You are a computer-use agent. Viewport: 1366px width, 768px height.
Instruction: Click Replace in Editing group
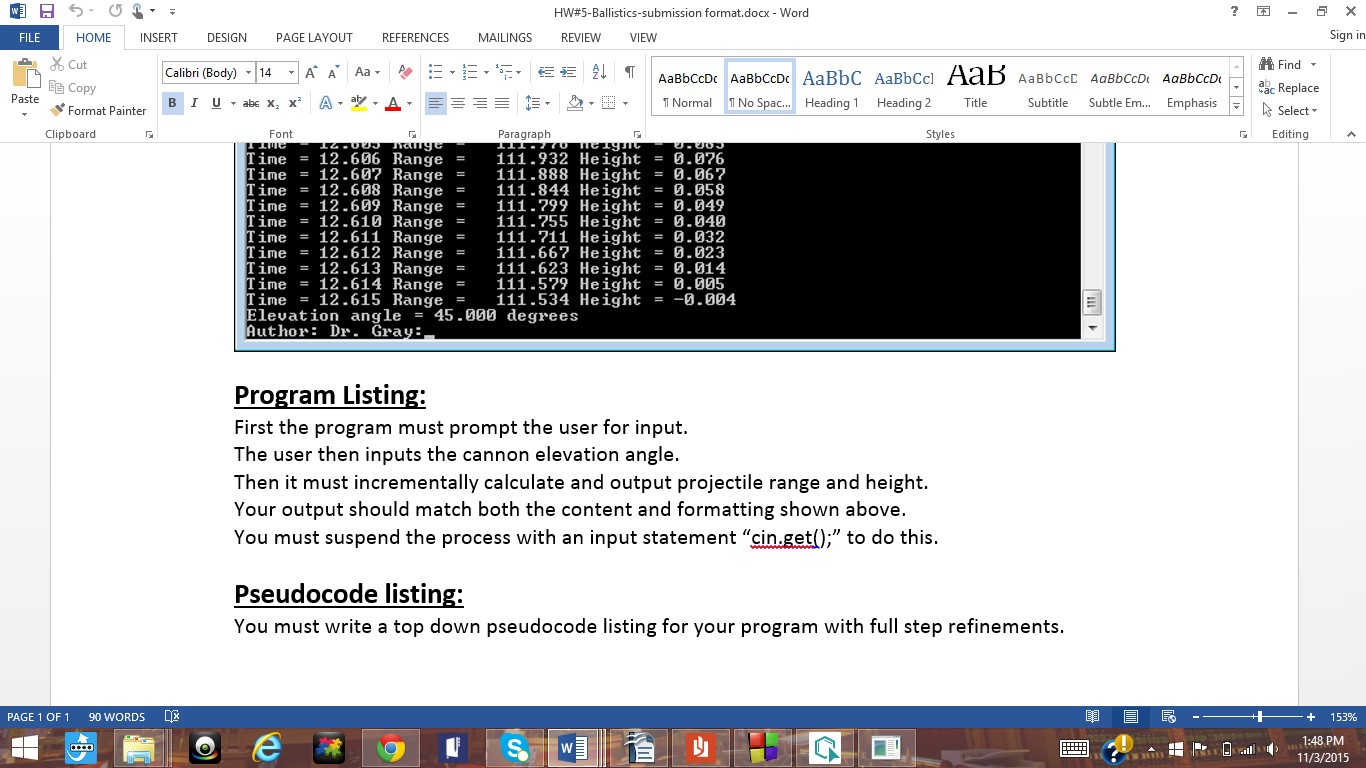pyautogui.click(x=1290, y=88)
